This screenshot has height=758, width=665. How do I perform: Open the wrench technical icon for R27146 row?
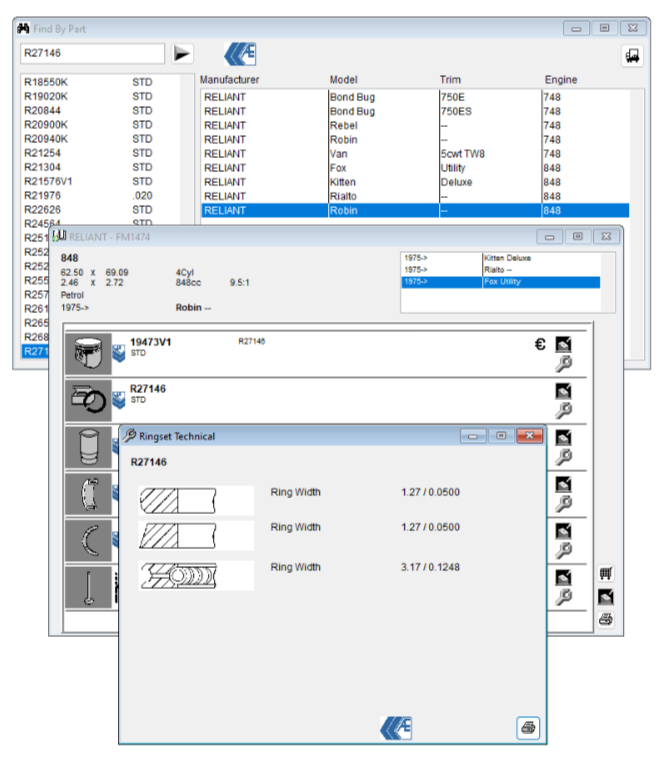pos(563,410)
